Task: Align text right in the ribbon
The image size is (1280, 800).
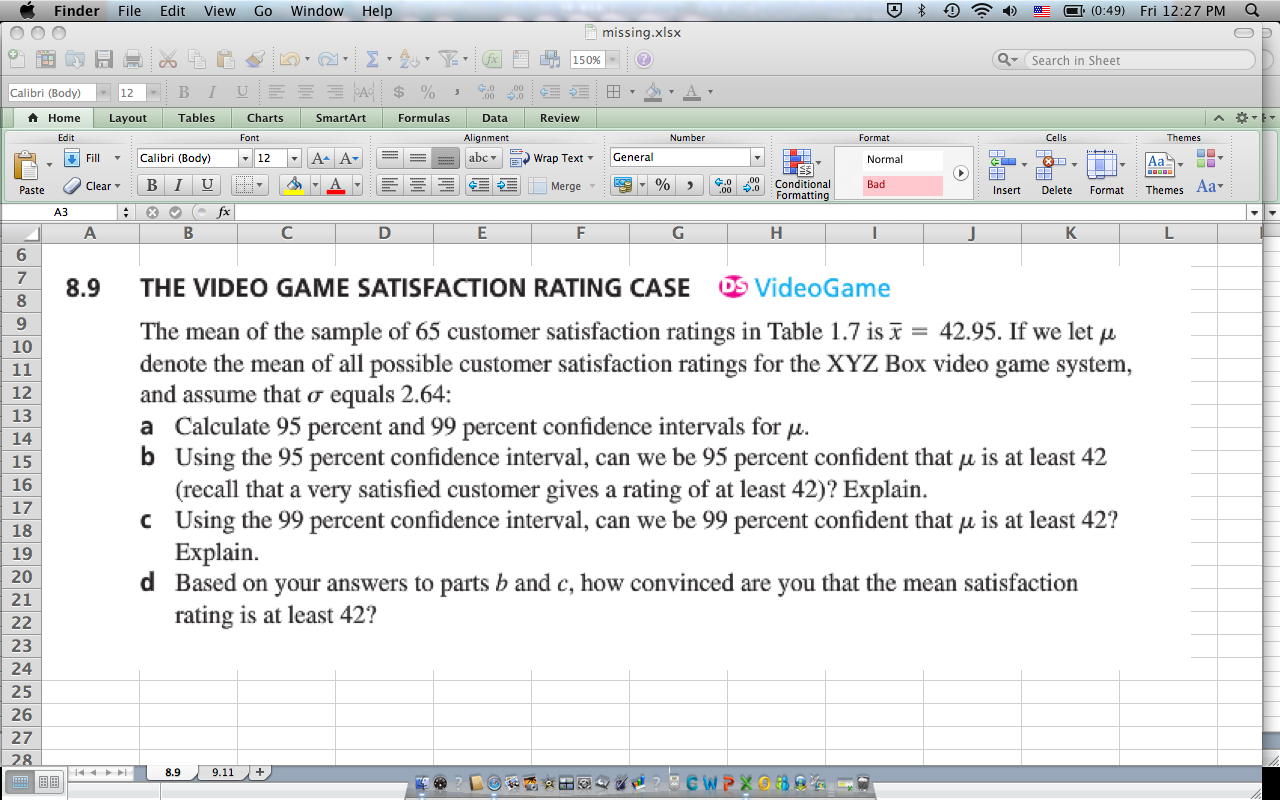Action: pyautogui.click(x=446, y=185)
